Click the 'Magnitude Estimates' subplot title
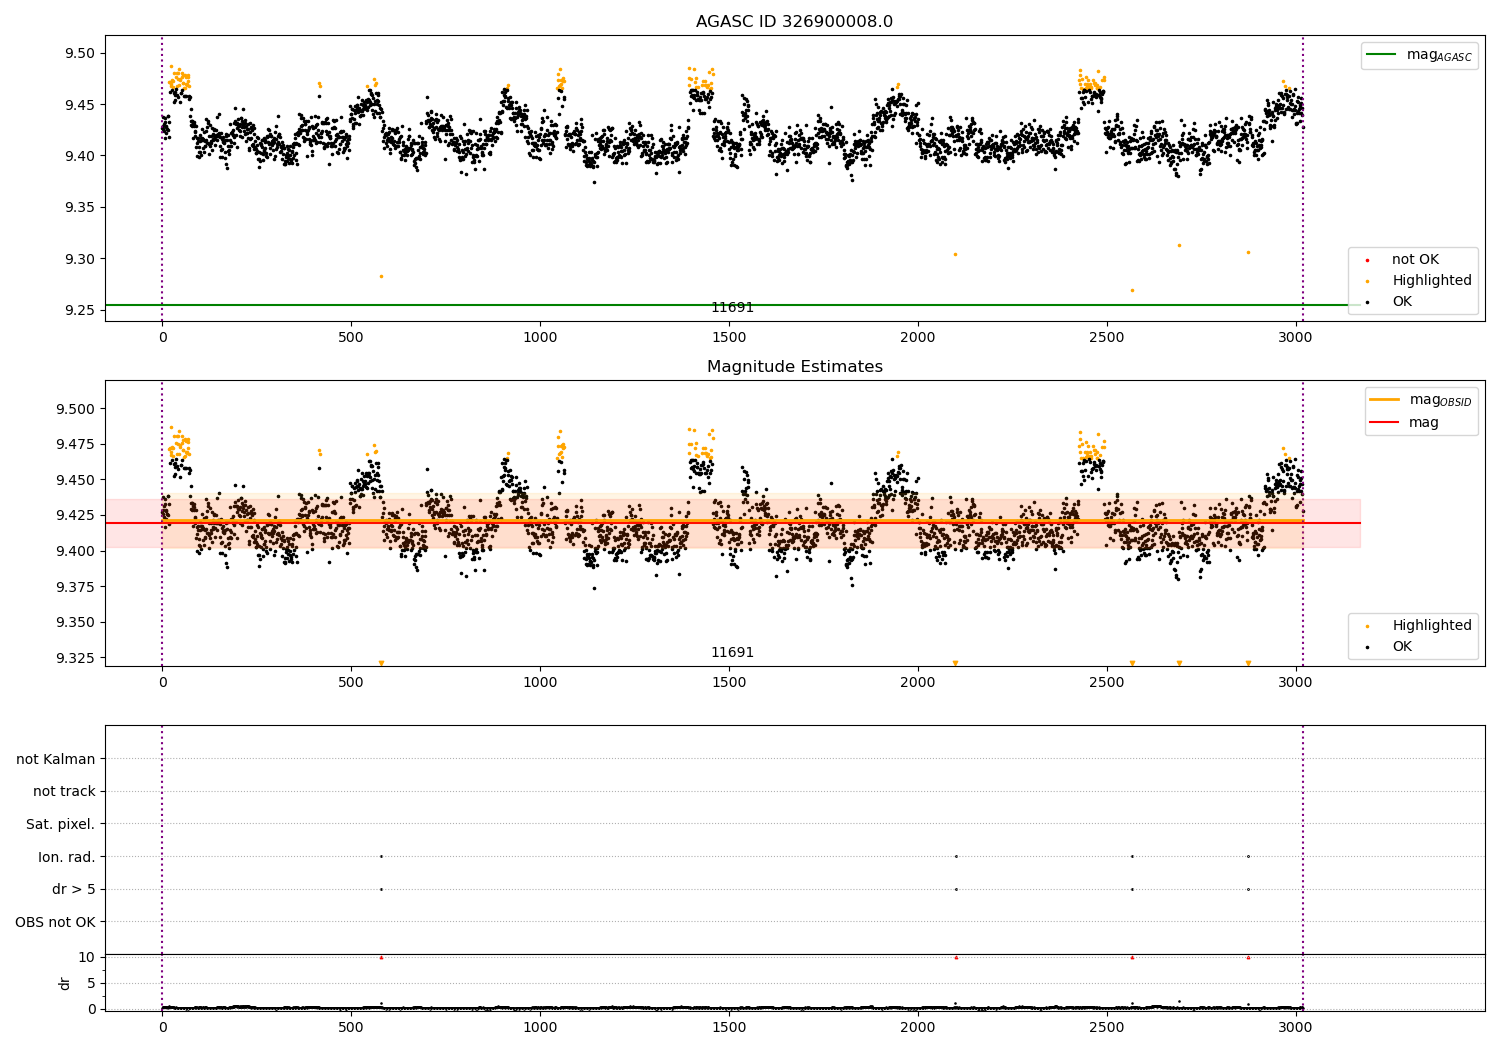The height and width of the screenshot is (1050, 1500). [x=795, y=367]
